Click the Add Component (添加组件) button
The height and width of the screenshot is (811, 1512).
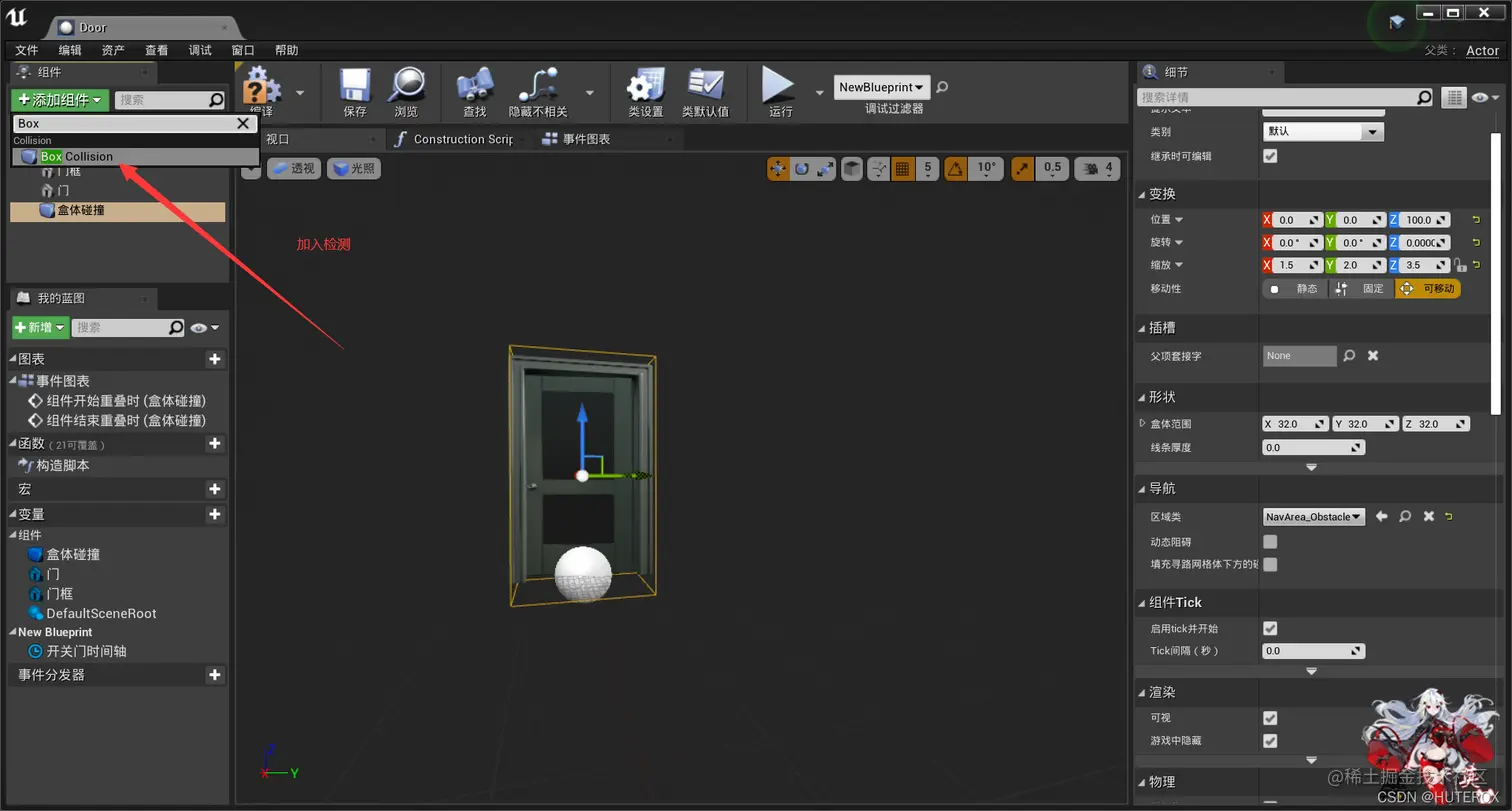coord(59,100)
